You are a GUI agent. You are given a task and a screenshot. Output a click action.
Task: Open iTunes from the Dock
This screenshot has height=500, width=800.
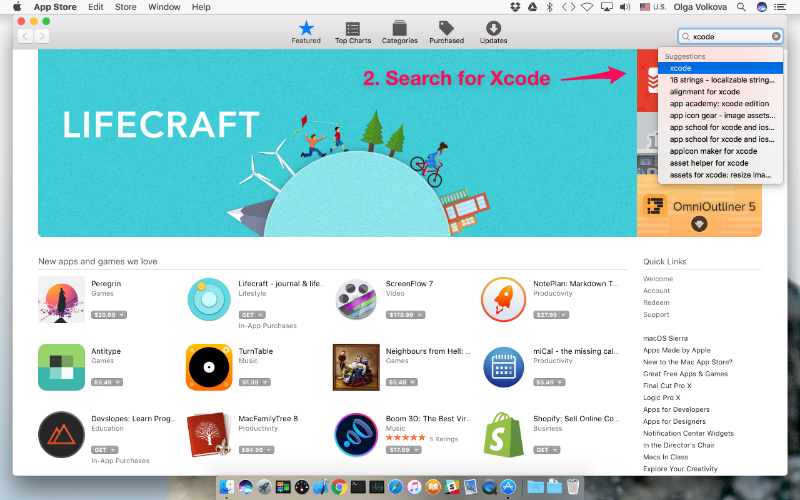pyautogui.click(x=414, y=487)
